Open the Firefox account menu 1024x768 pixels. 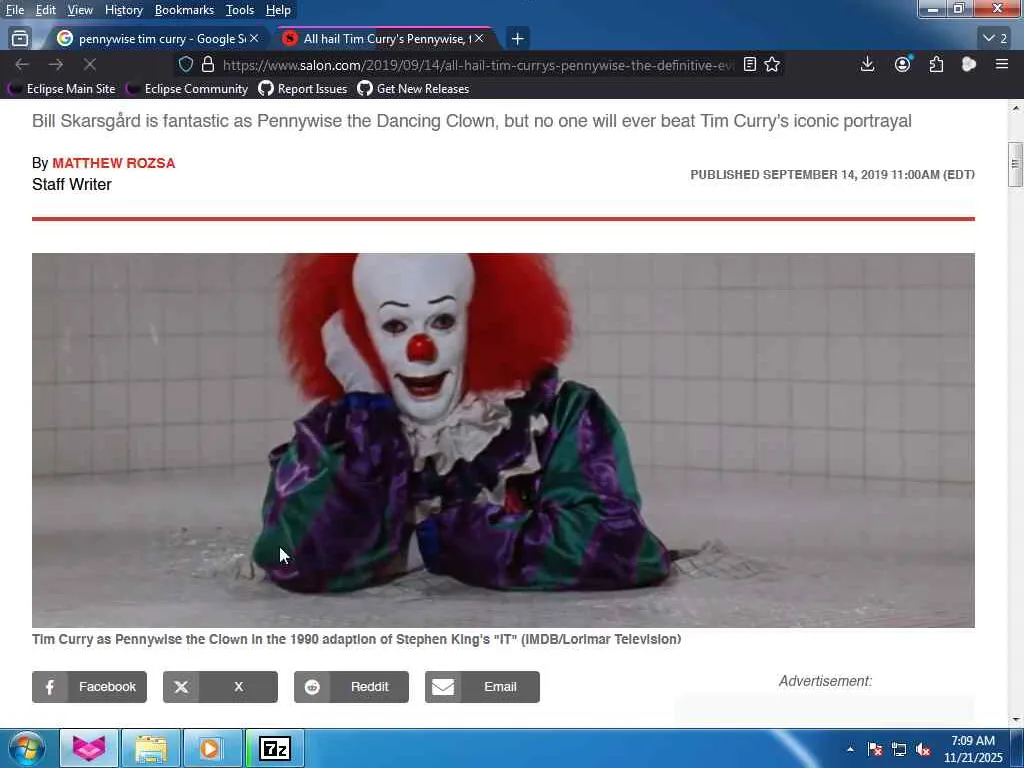coord(903,64)
